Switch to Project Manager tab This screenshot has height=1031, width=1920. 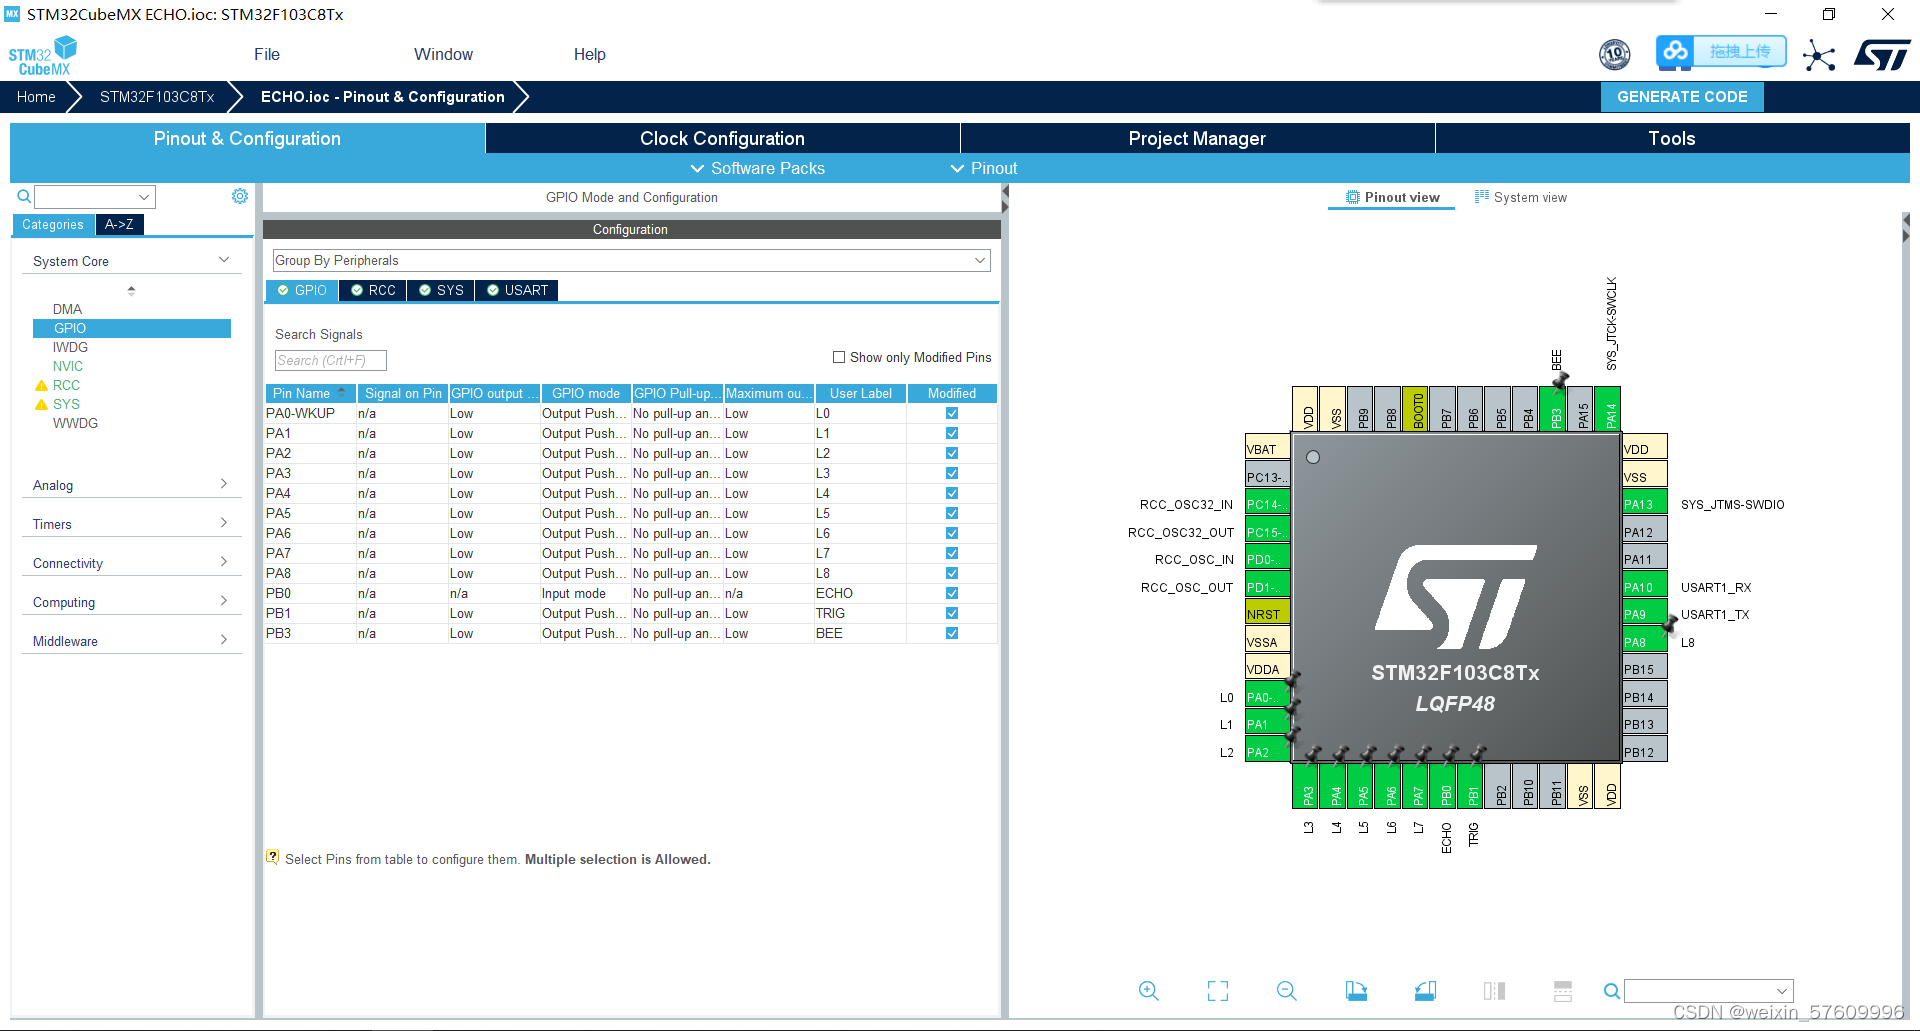tap(1197, 138)
